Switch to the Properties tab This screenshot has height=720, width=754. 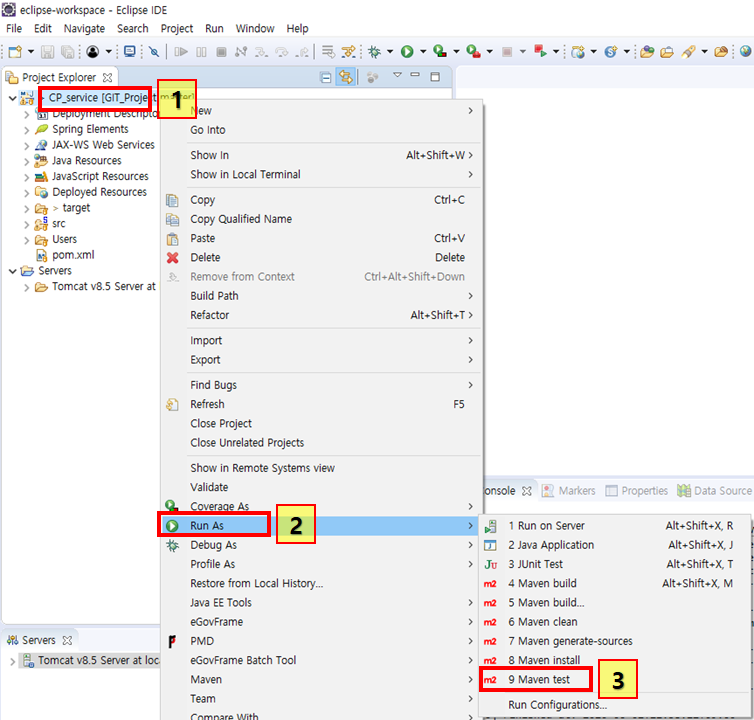pyautogui.click(x=637, y=491)
